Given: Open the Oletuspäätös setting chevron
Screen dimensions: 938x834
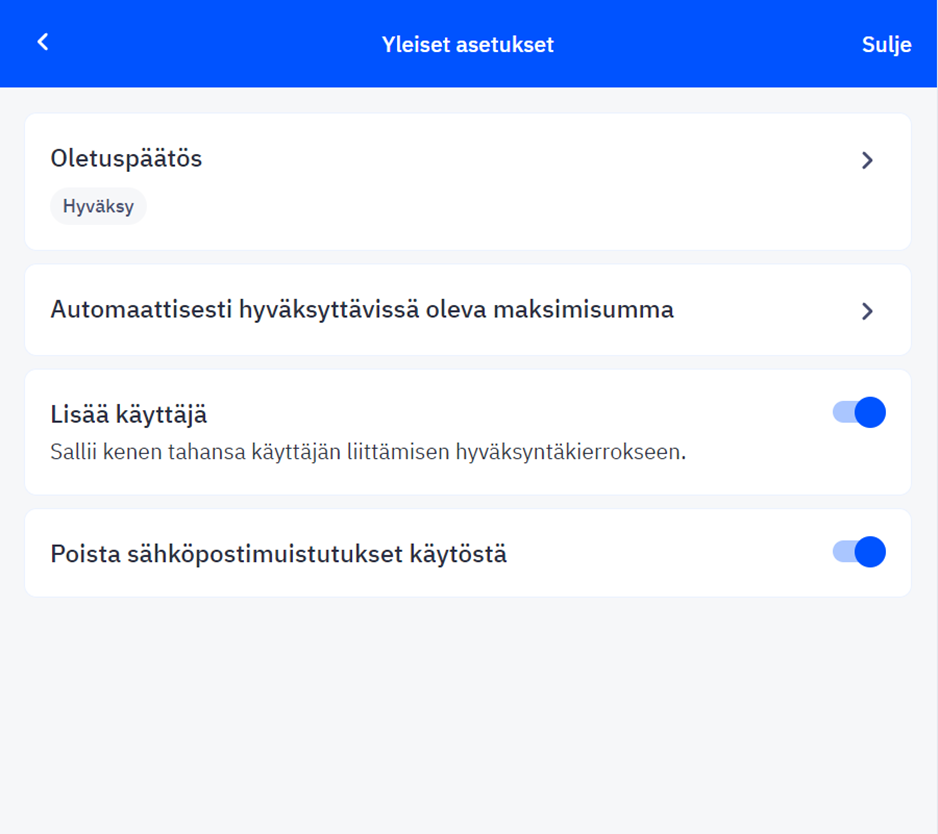Looking at the screenshot, I should click(x=867, y=160).
